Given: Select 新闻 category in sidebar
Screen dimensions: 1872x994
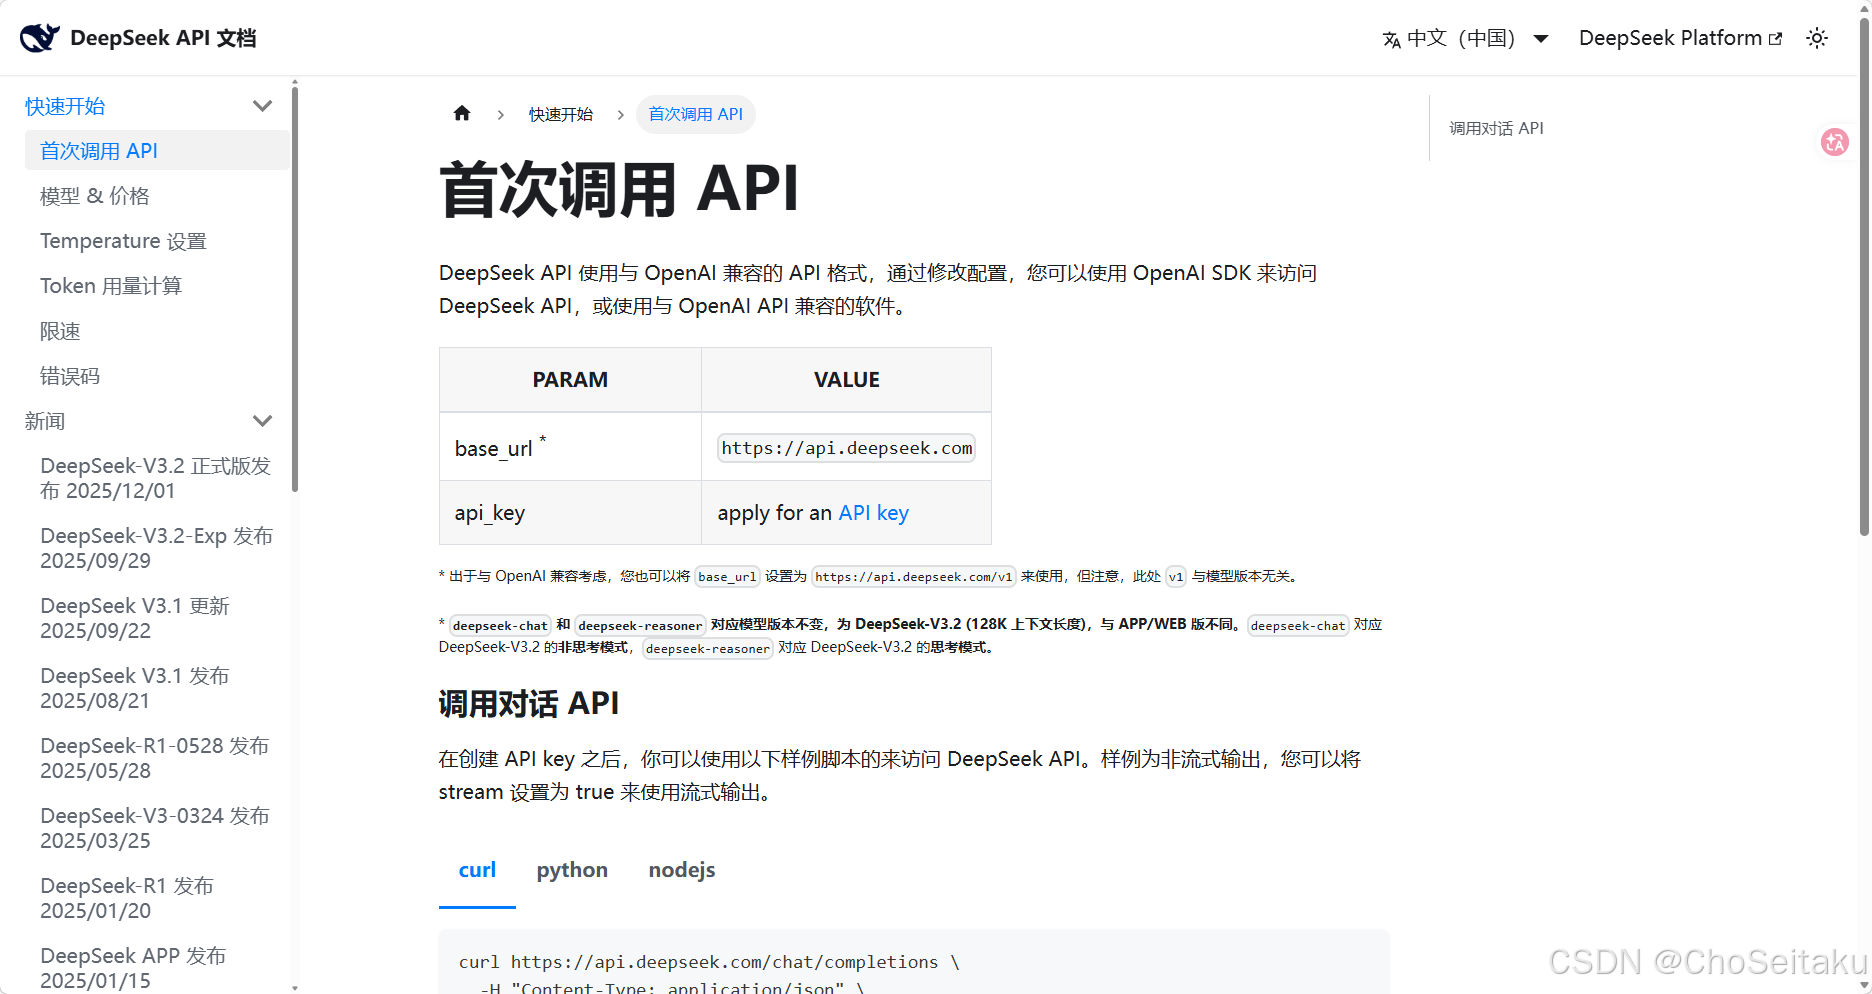Looking at the screenshot, I should pyautogui.click(x=45, y=421).
